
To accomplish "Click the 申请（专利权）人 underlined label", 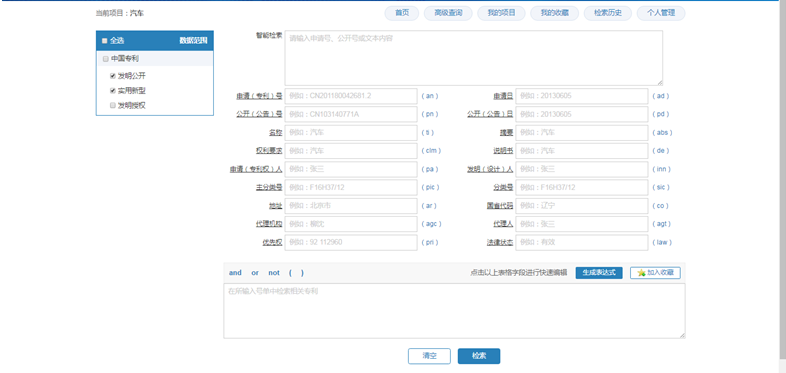I will [x=256, y=169].
